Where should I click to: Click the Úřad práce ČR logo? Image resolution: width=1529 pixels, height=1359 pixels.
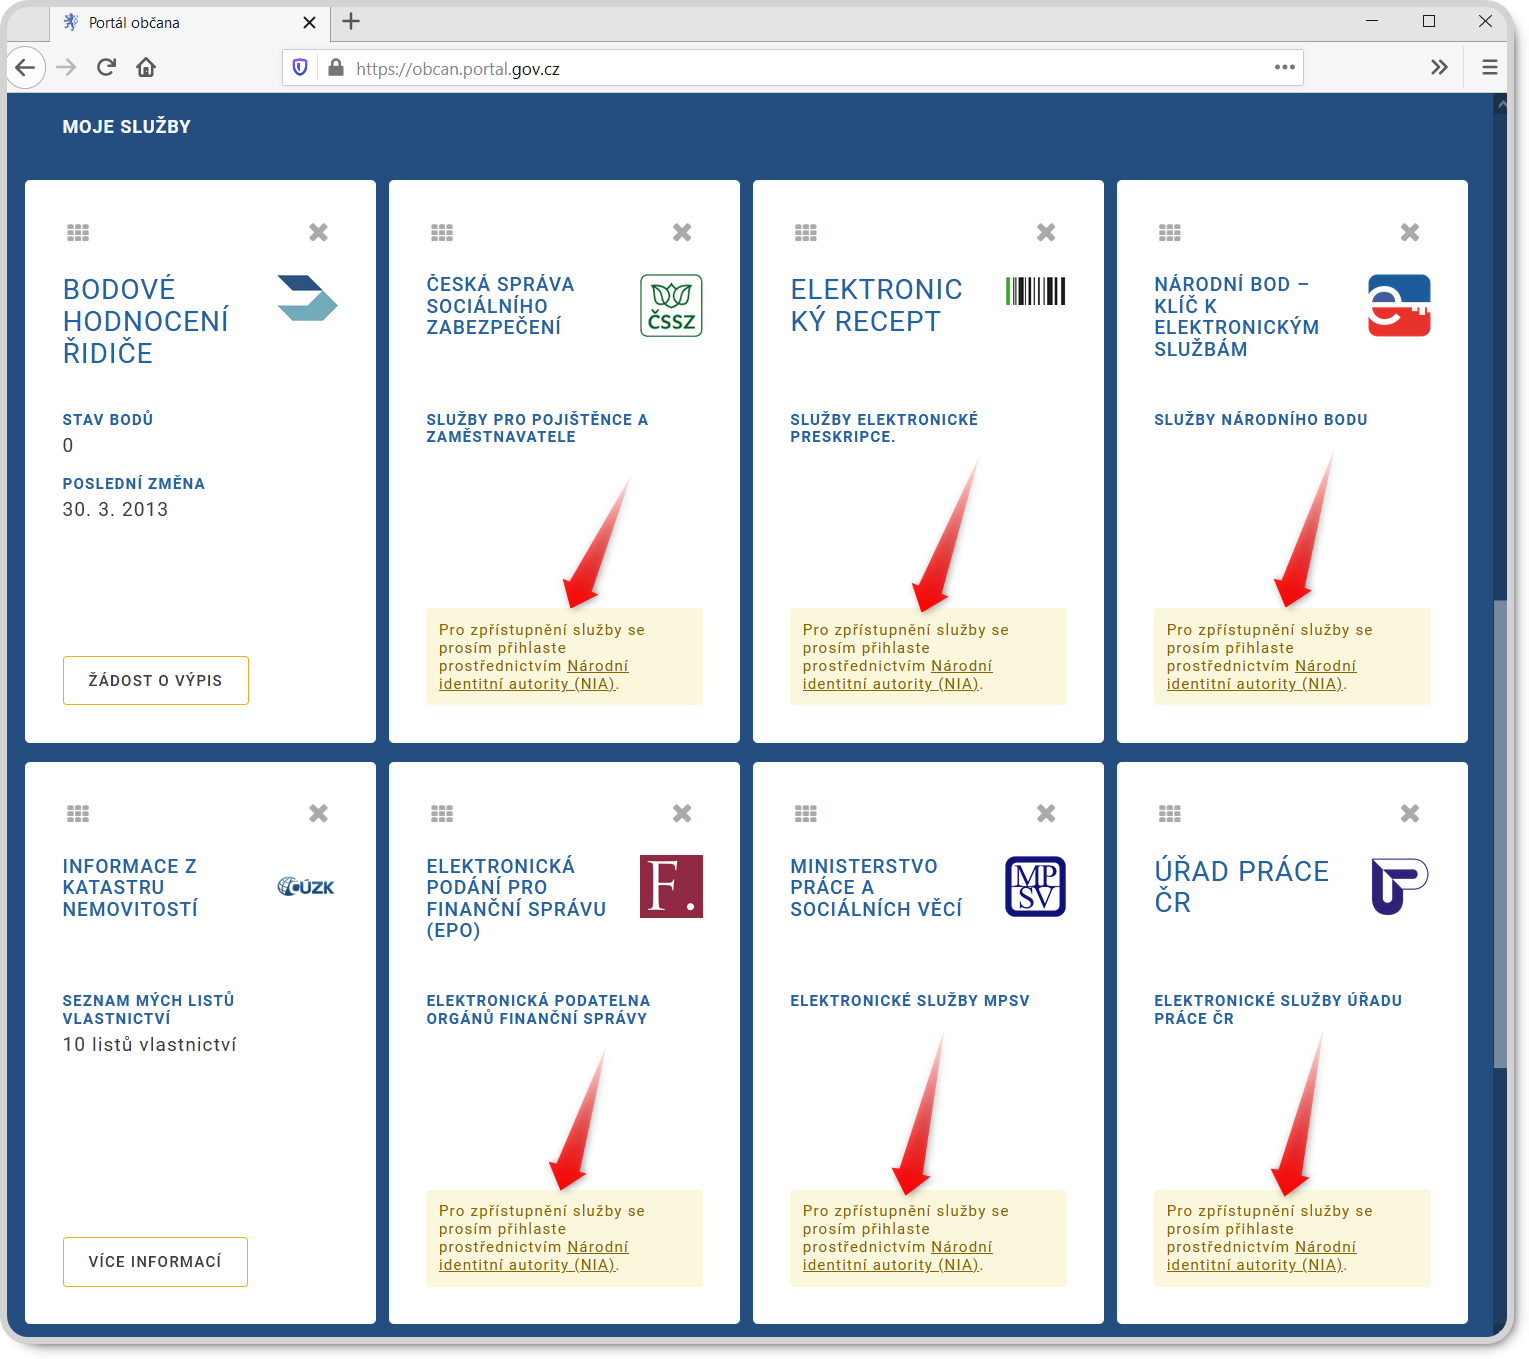(1399, 886)
